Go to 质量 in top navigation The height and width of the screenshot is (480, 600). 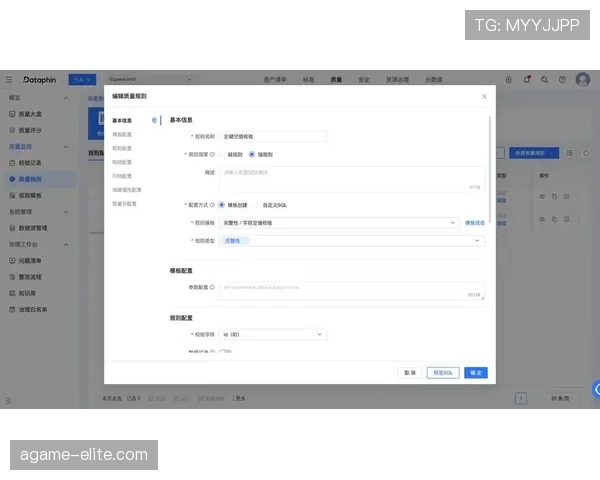tap(336, 80)
